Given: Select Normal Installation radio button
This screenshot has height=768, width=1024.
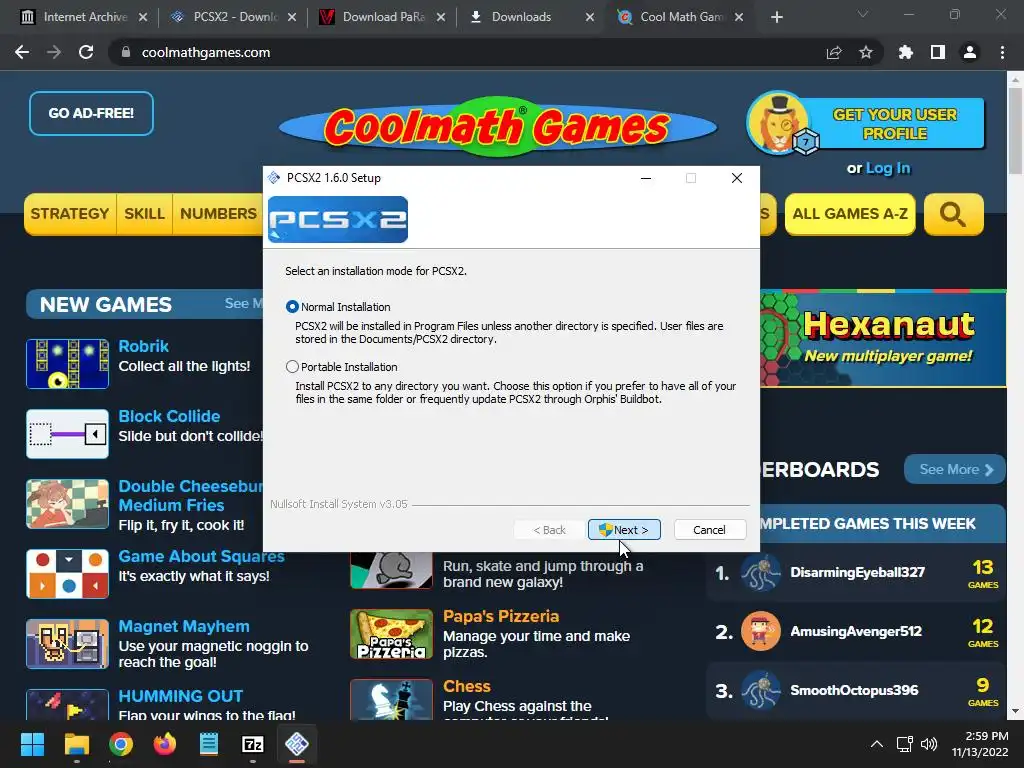Looking at the screenshot, I should [292, 307].
